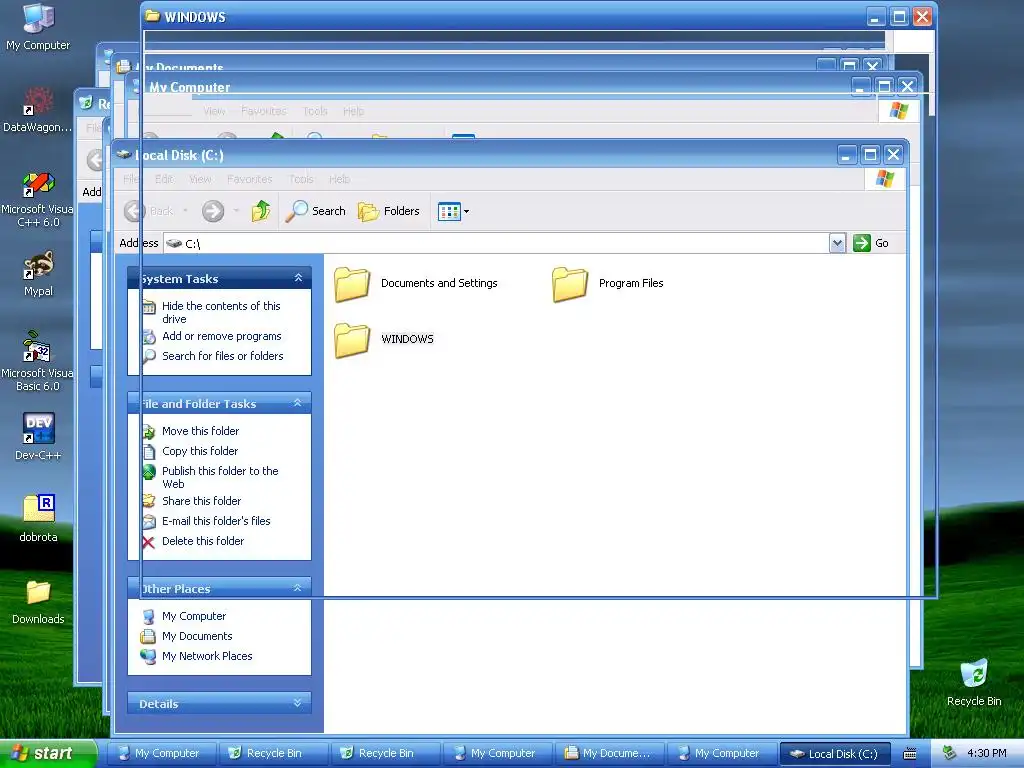Collapse the File and Folder Tasks panel
Image resolution: width=1024 pixels, height=768 pixels.
click(298, 403)
